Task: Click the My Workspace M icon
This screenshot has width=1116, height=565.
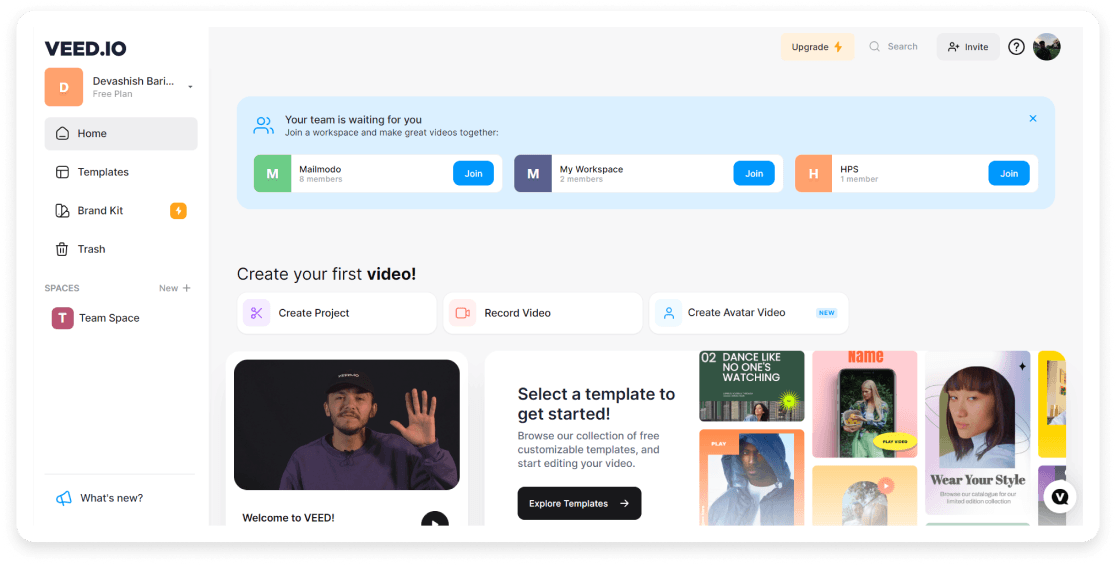Action: [x=533, y=174]
